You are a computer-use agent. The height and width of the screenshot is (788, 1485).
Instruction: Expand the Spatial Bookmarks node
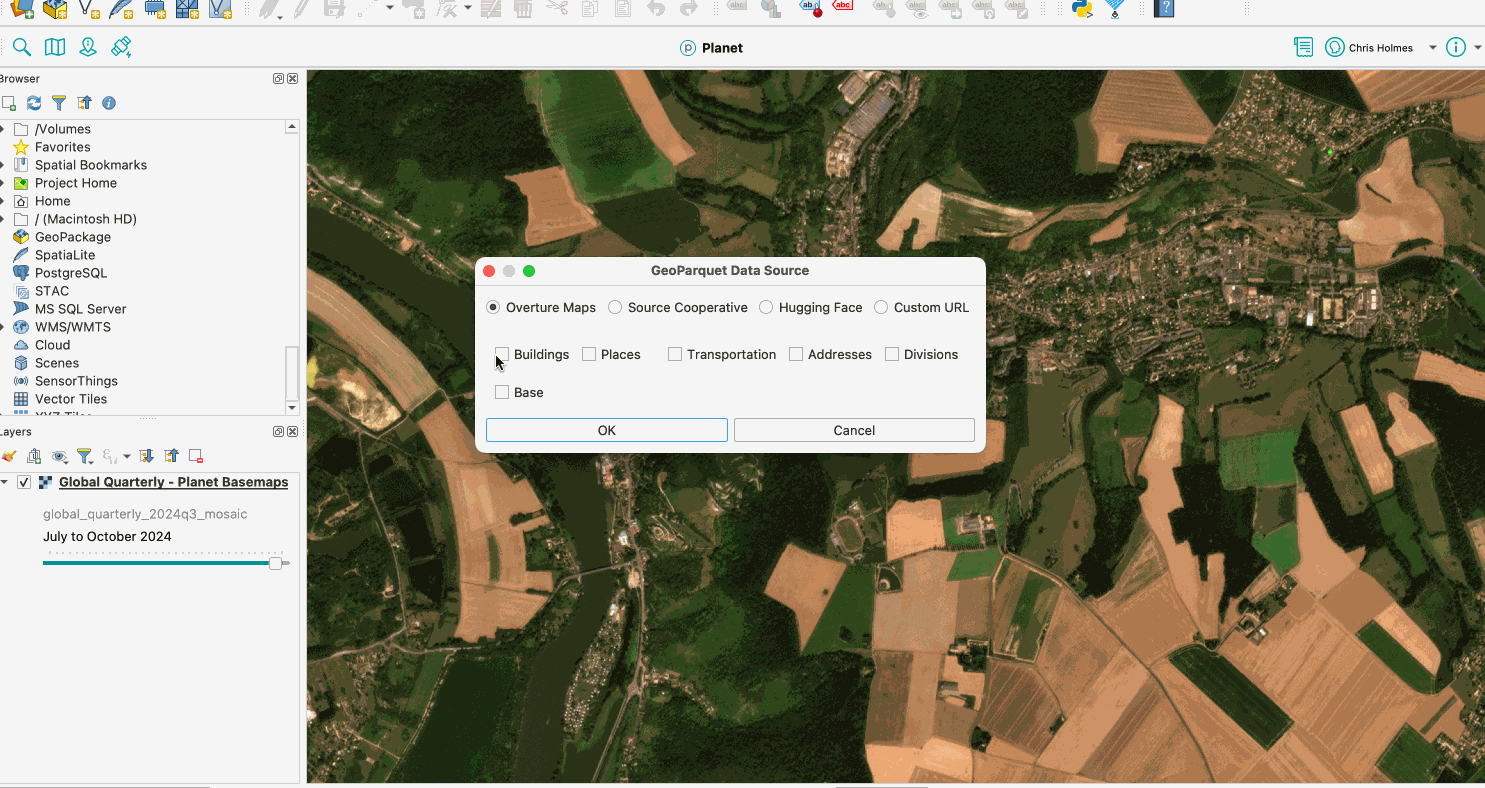pyautogui.click(x=3, y=165)
